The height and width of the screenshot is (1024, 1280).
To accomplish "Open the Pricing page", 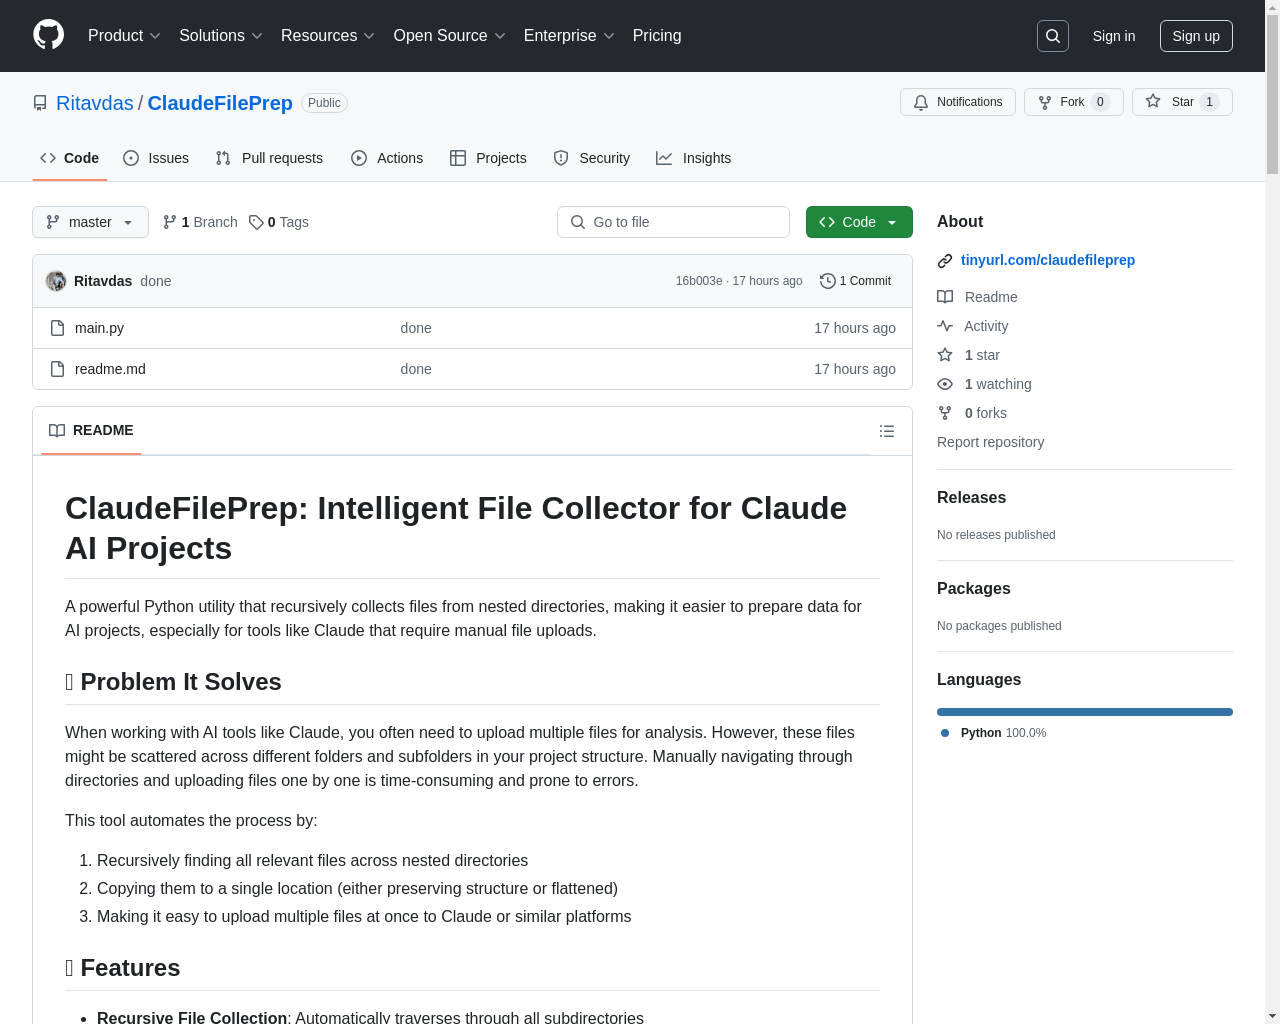I will coord(657,36).
